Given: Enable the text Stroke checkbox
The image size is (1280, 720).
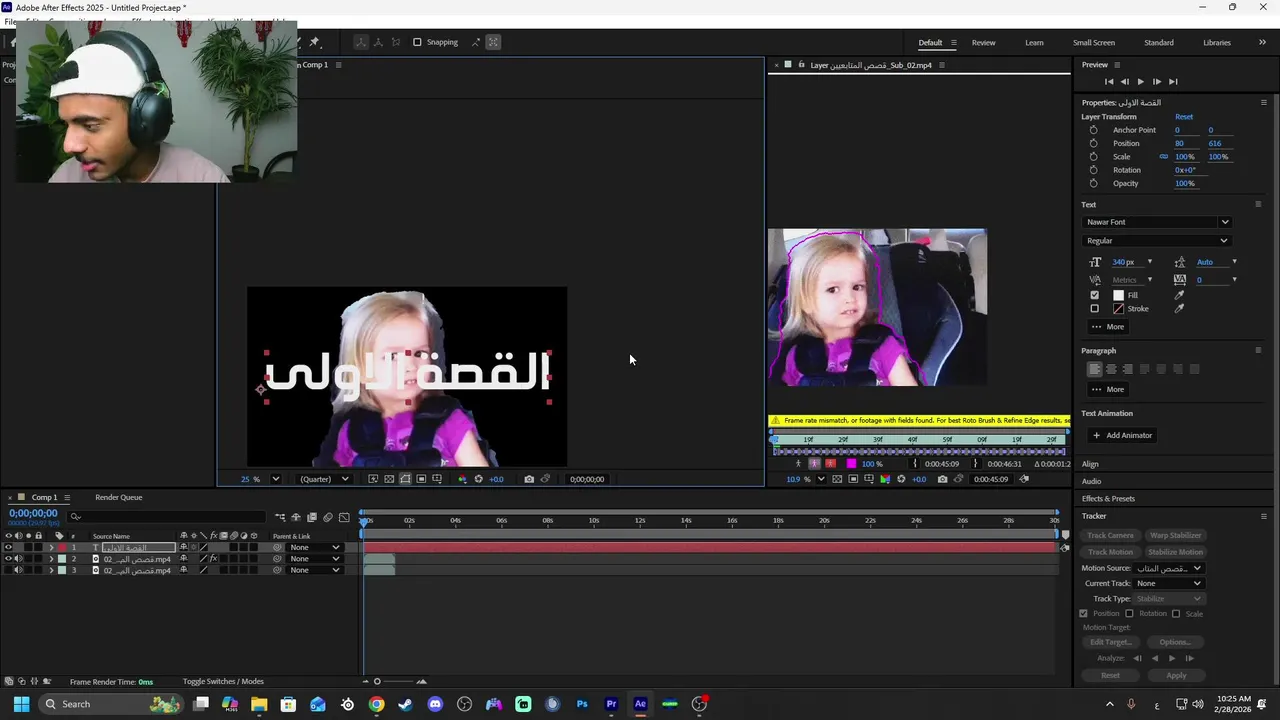Looking at the screenshot, I should 1094,309.
